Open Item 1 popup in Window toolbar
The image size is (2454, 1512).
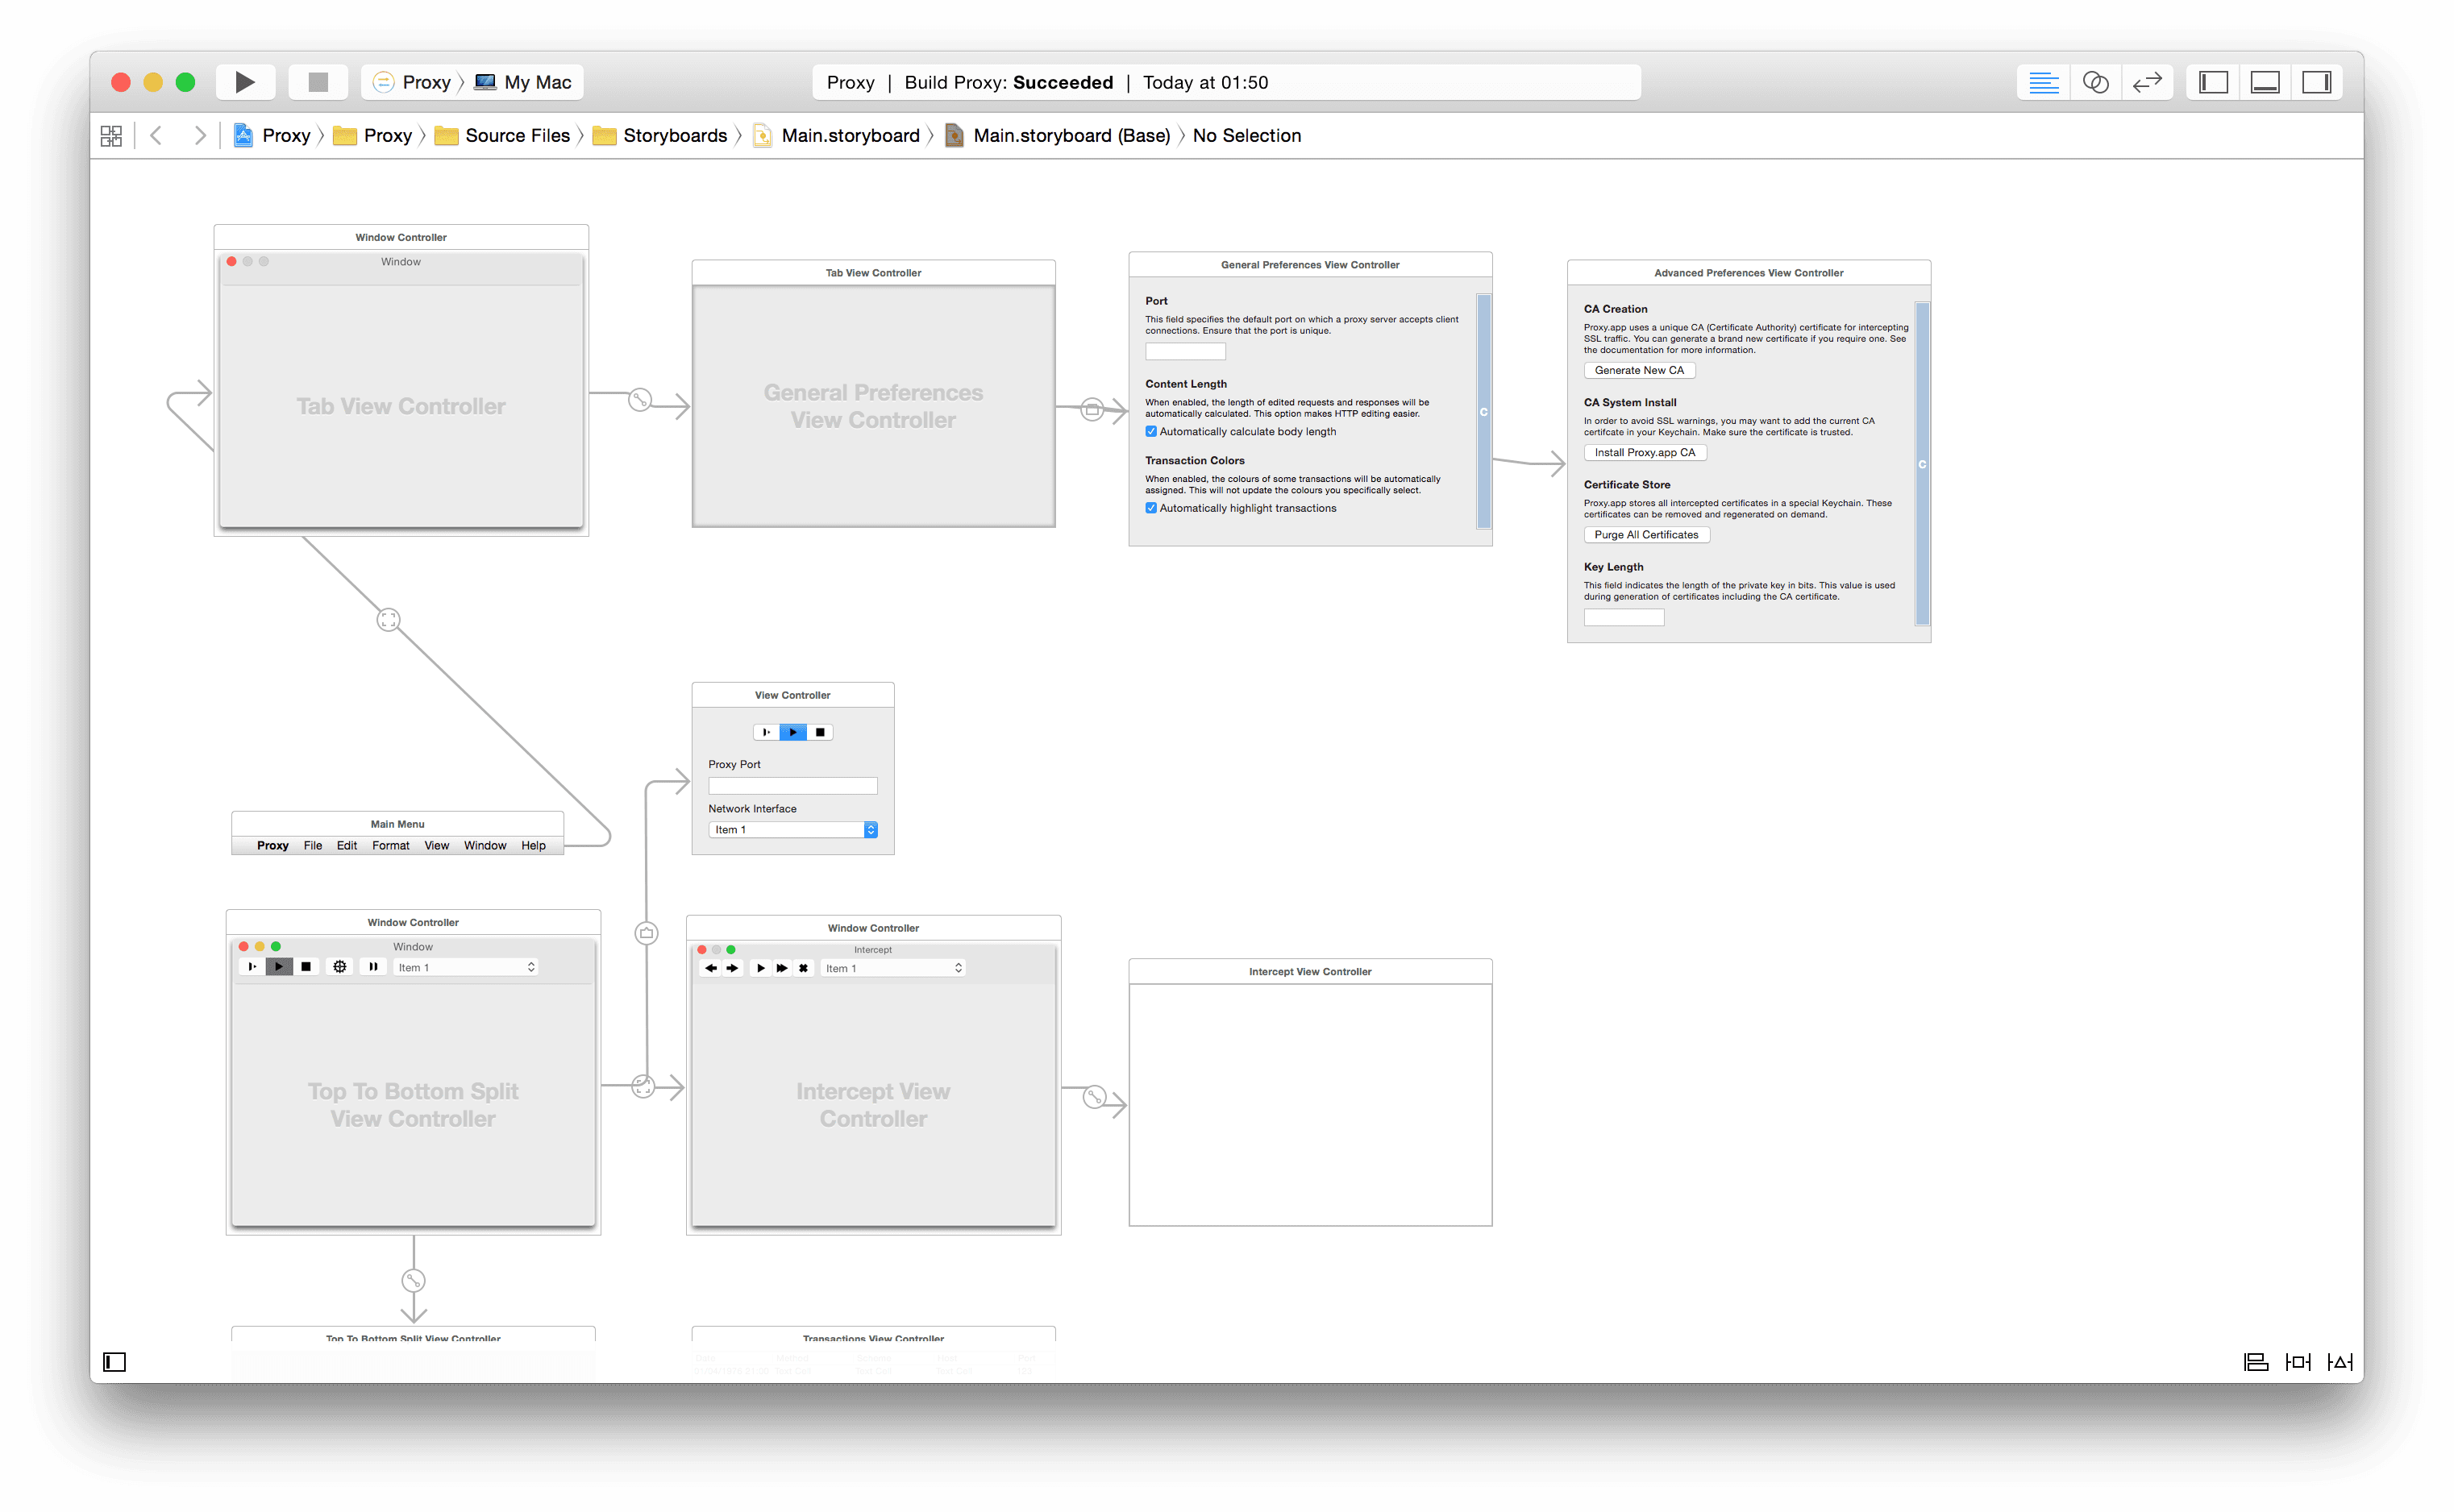(466, 967)
